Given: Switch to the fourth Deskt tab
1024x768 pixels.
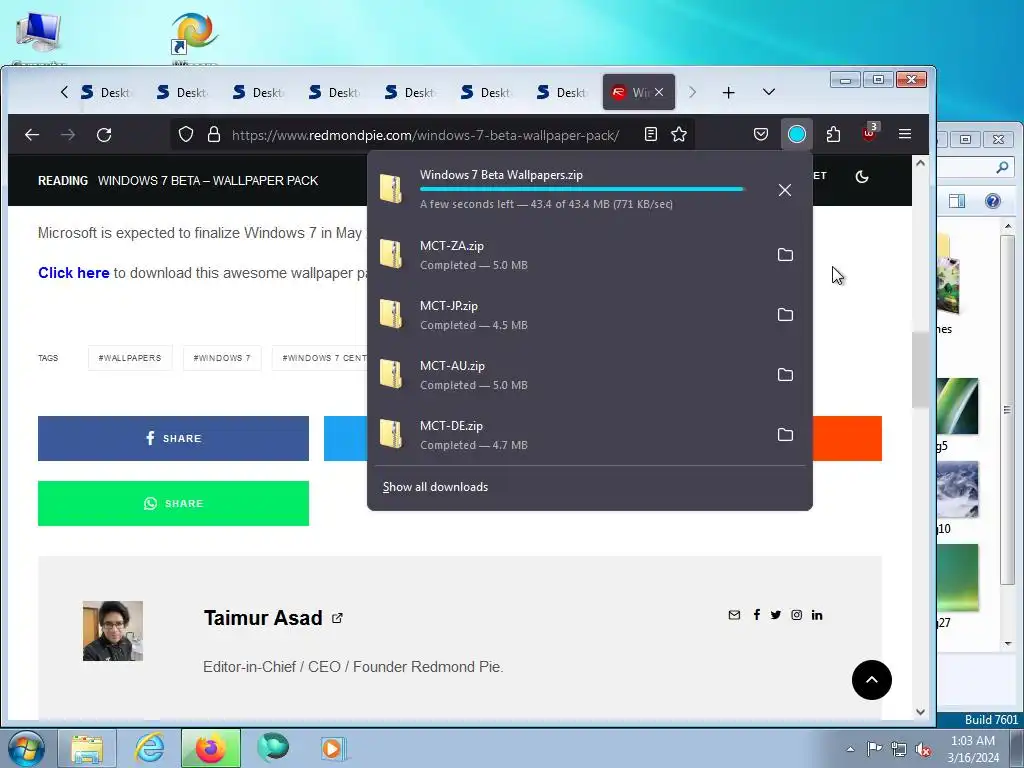Looking at the screenshot, I should click(x=333, y=93).
